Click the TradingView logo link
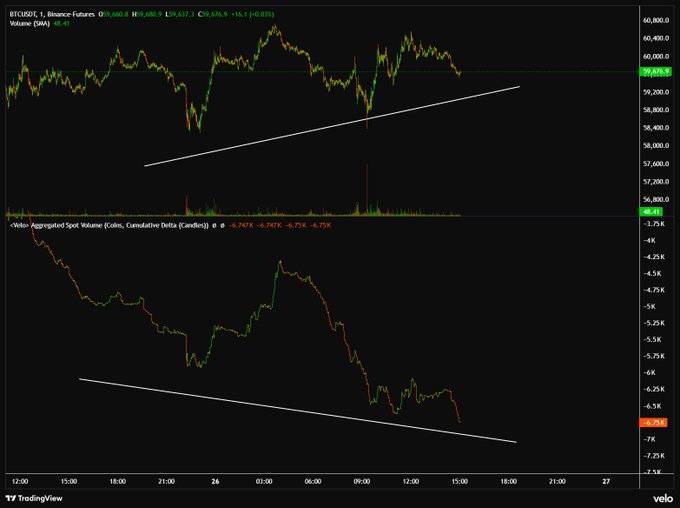 pos(34,498)
